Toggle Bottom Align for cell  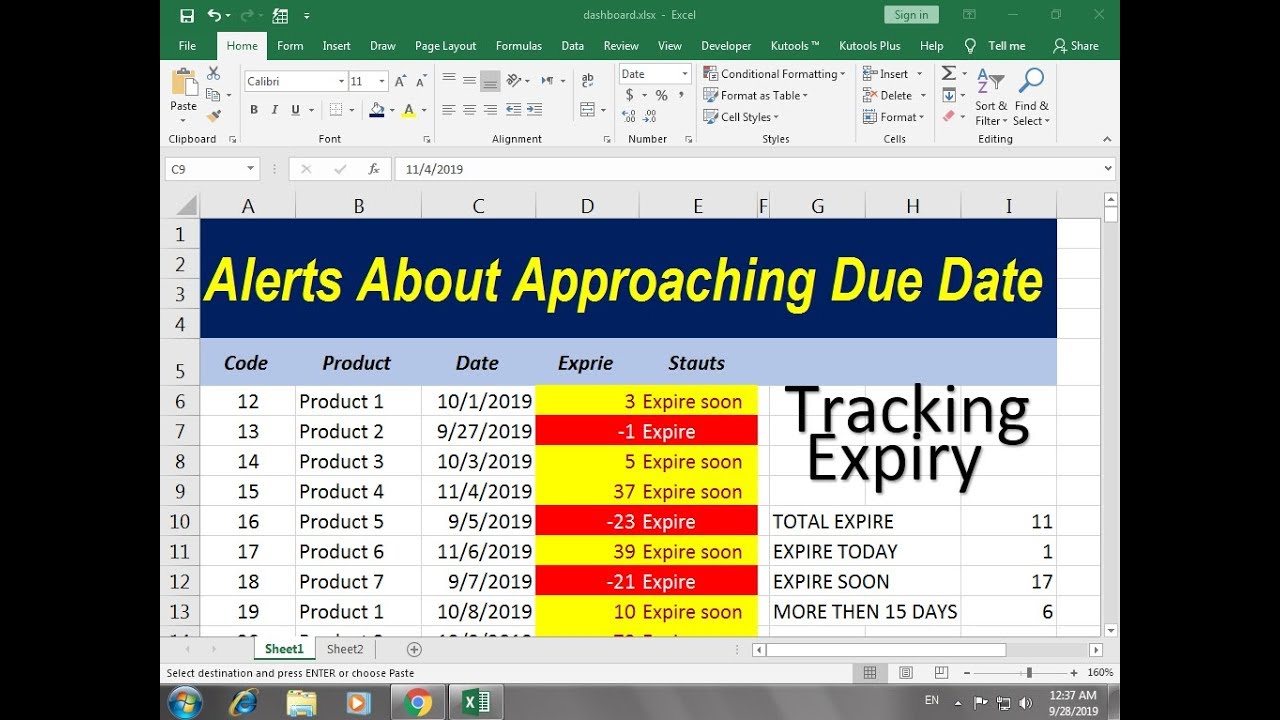[x=490, y=81]
